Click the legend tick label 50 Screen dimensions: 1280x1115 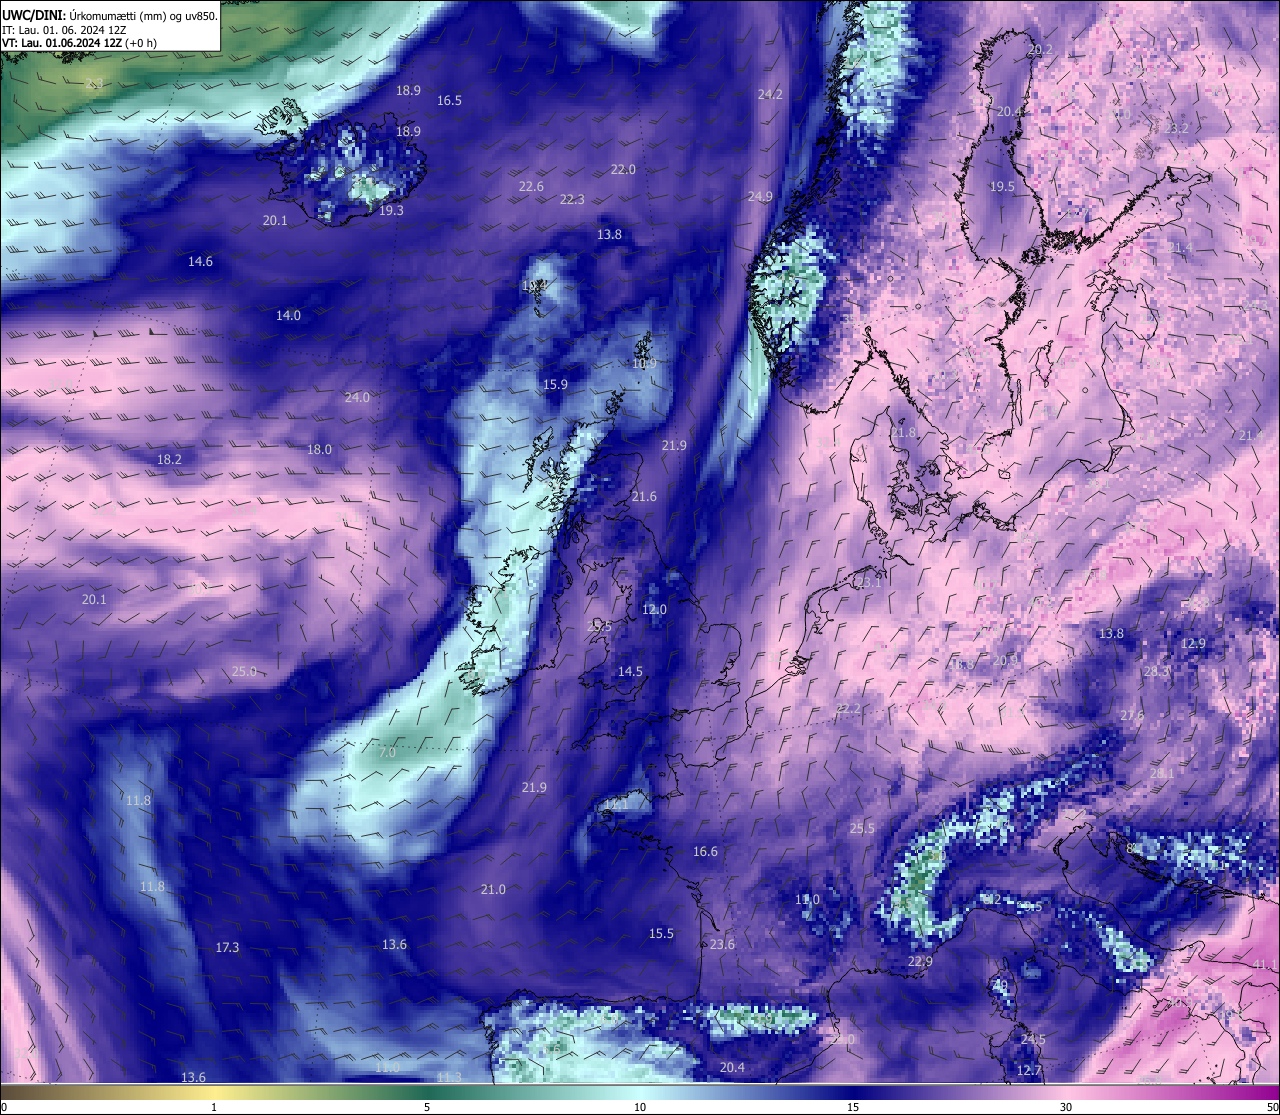coord(1272,1107)
